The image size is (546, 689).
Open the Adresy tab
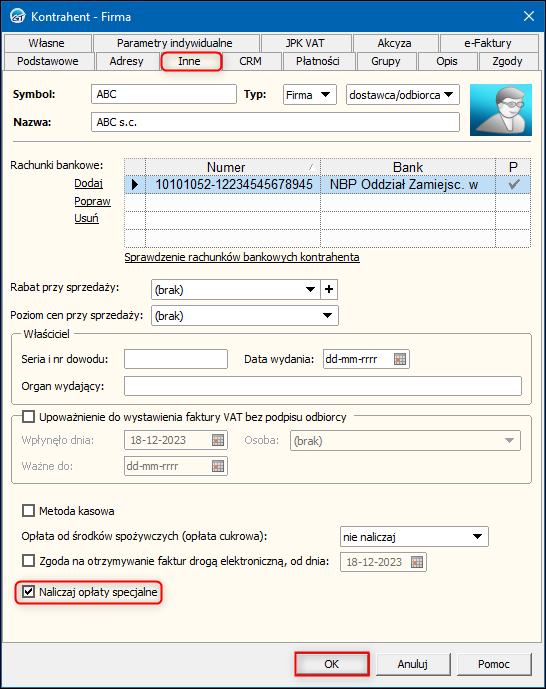(127, 61)
